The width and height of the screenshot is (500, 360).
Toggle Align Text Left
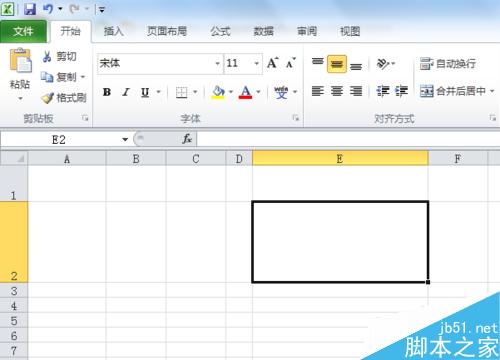[318, 91]
